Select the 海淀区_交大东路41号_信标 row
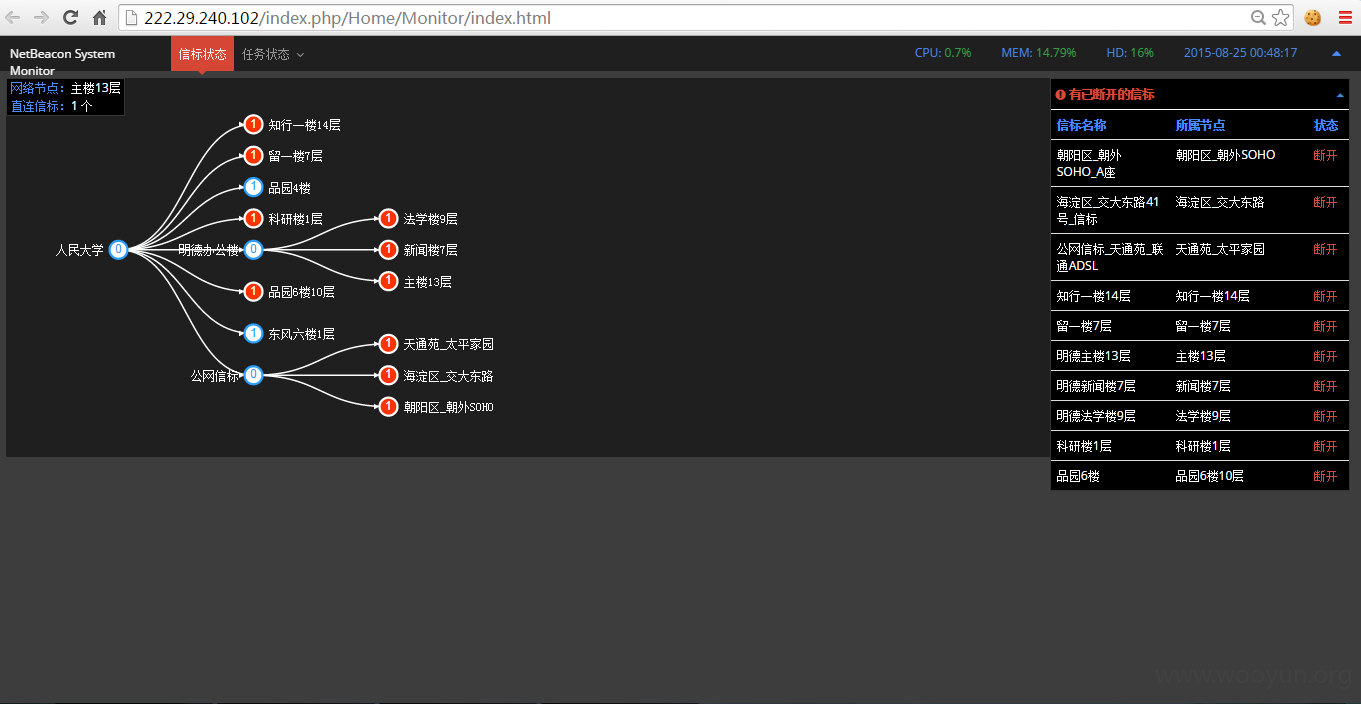This screenshot has height=704, width=1361. point(1200,210)
